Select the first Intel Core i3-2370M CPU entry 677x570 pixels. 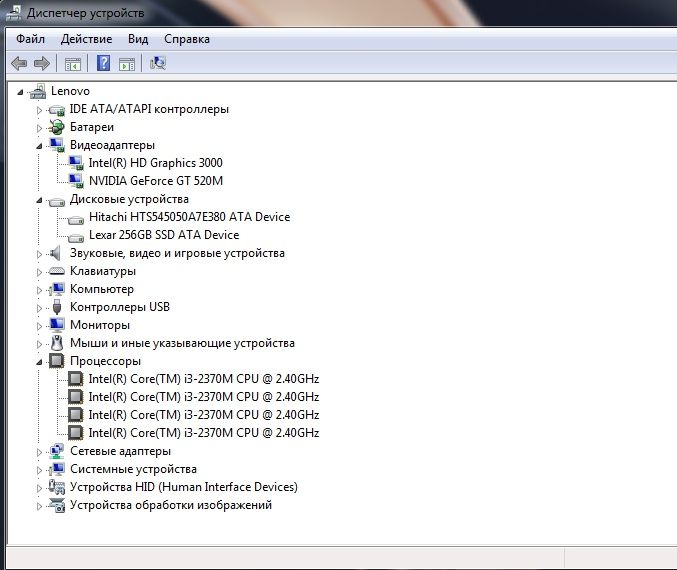pyautogui.click(x=204, y=379)
